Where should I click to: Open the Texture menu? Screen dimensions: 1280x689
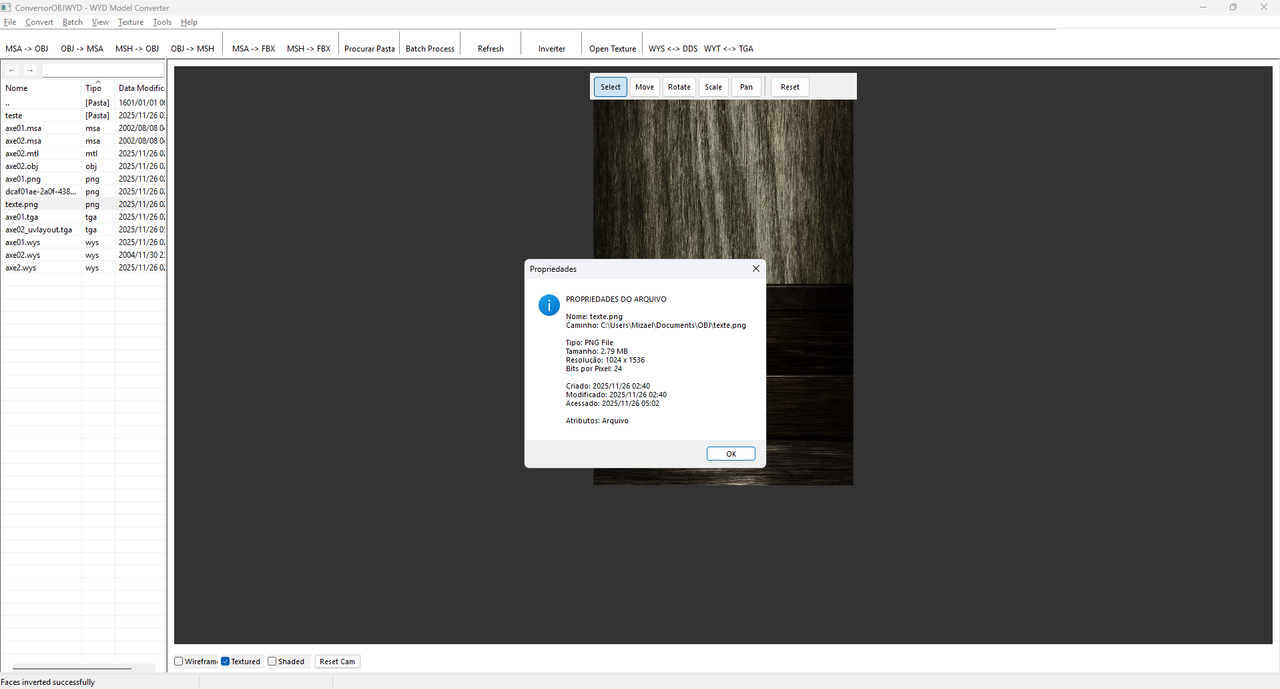131,22
